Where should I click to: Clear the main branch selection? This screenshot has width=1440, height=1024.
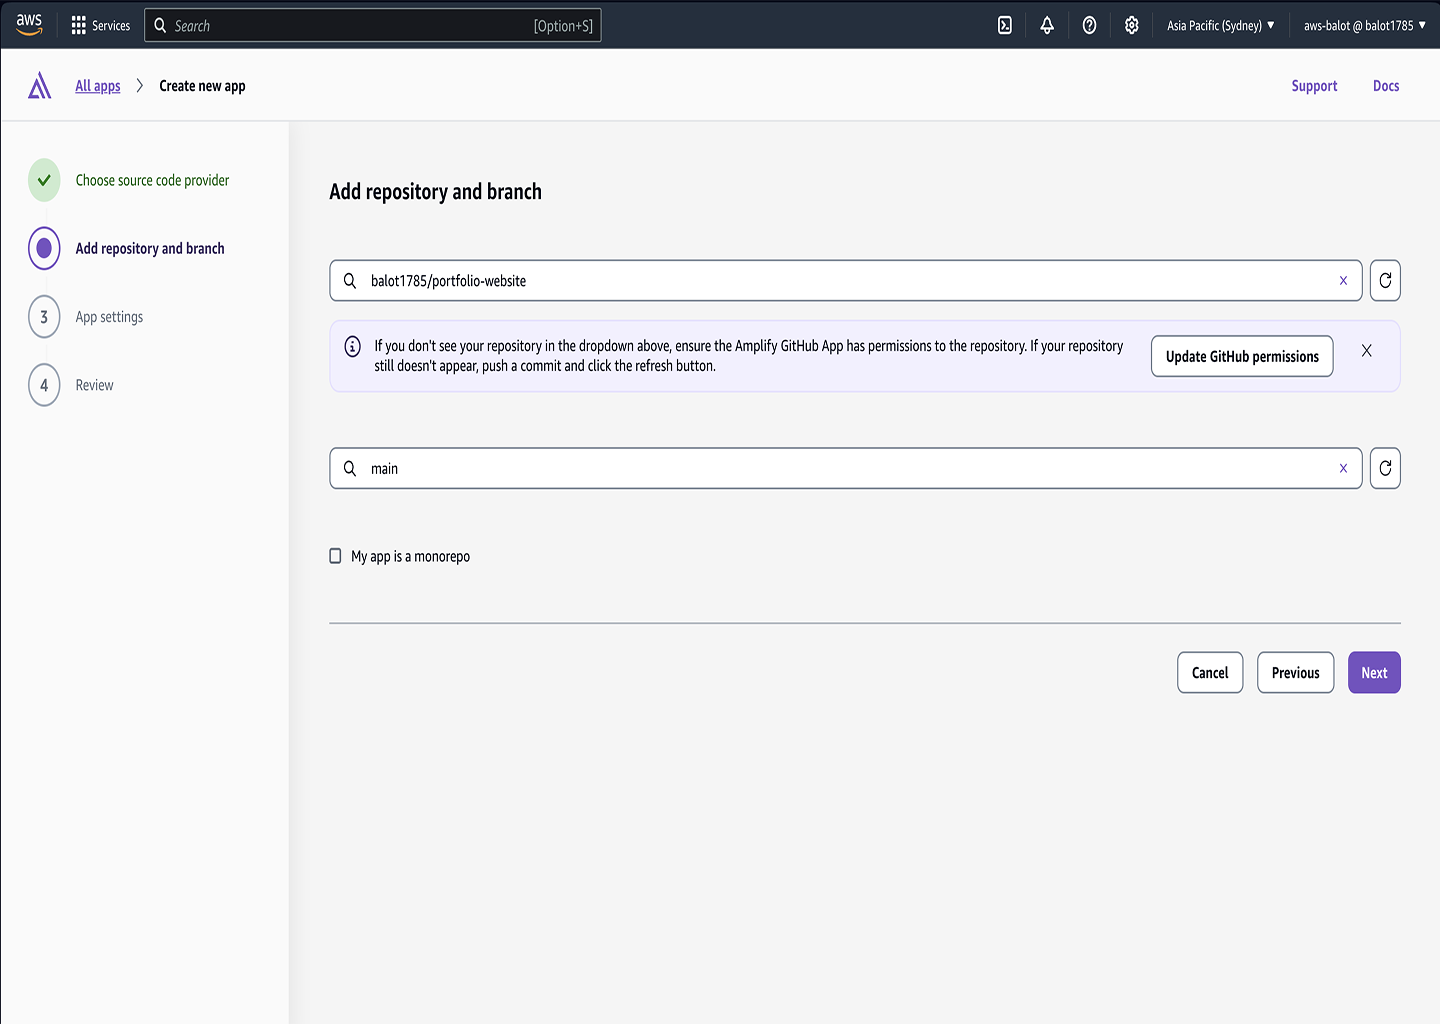tap(1343, 469)
